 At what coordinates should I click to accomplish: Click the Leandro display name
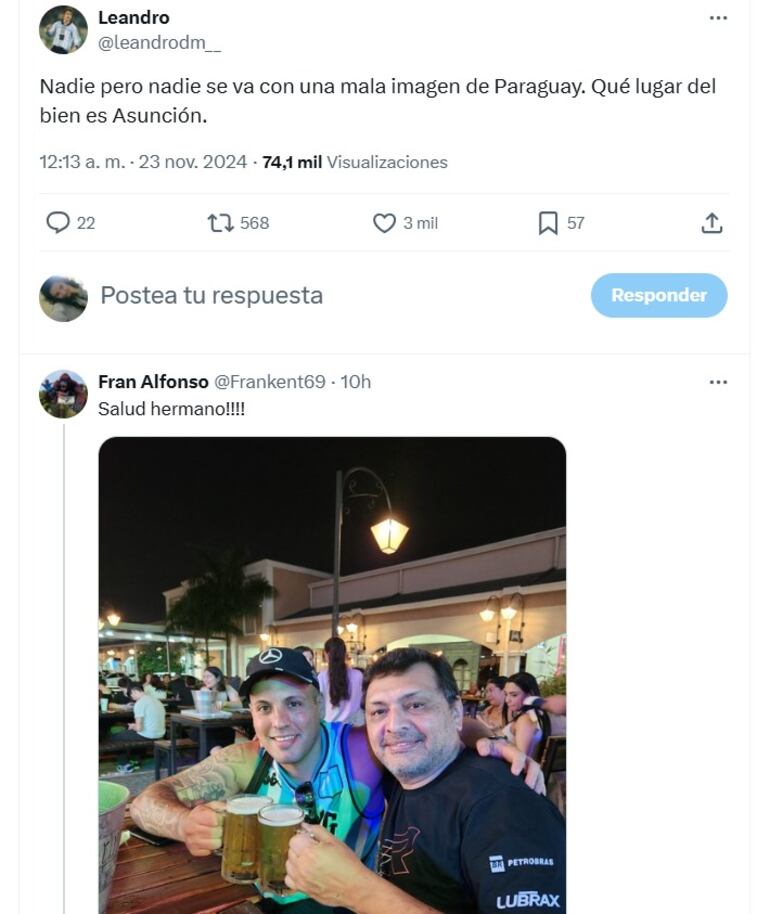[134, 18]
